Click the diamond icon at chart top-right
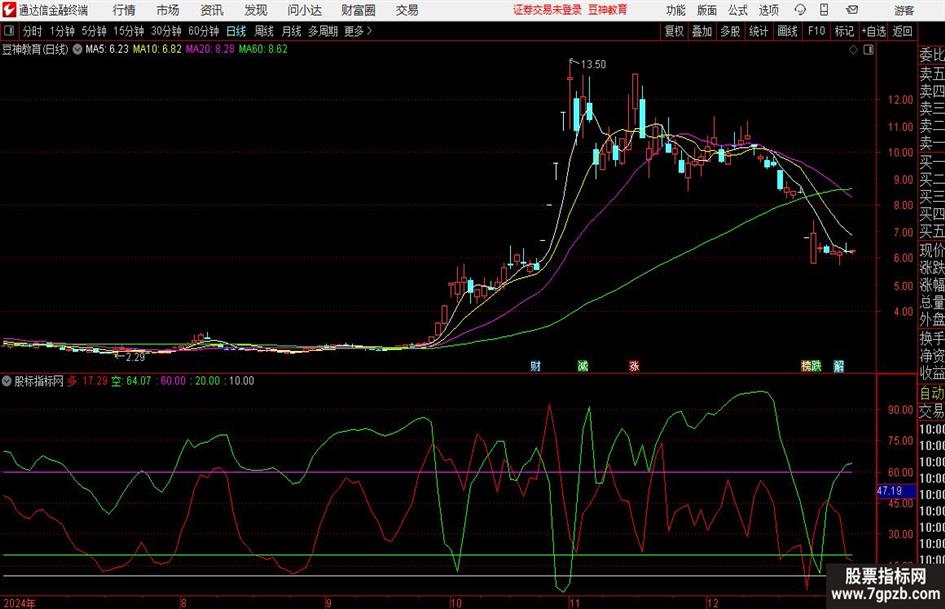This screenshot has height=609, width=945. (x=853, y=50)
